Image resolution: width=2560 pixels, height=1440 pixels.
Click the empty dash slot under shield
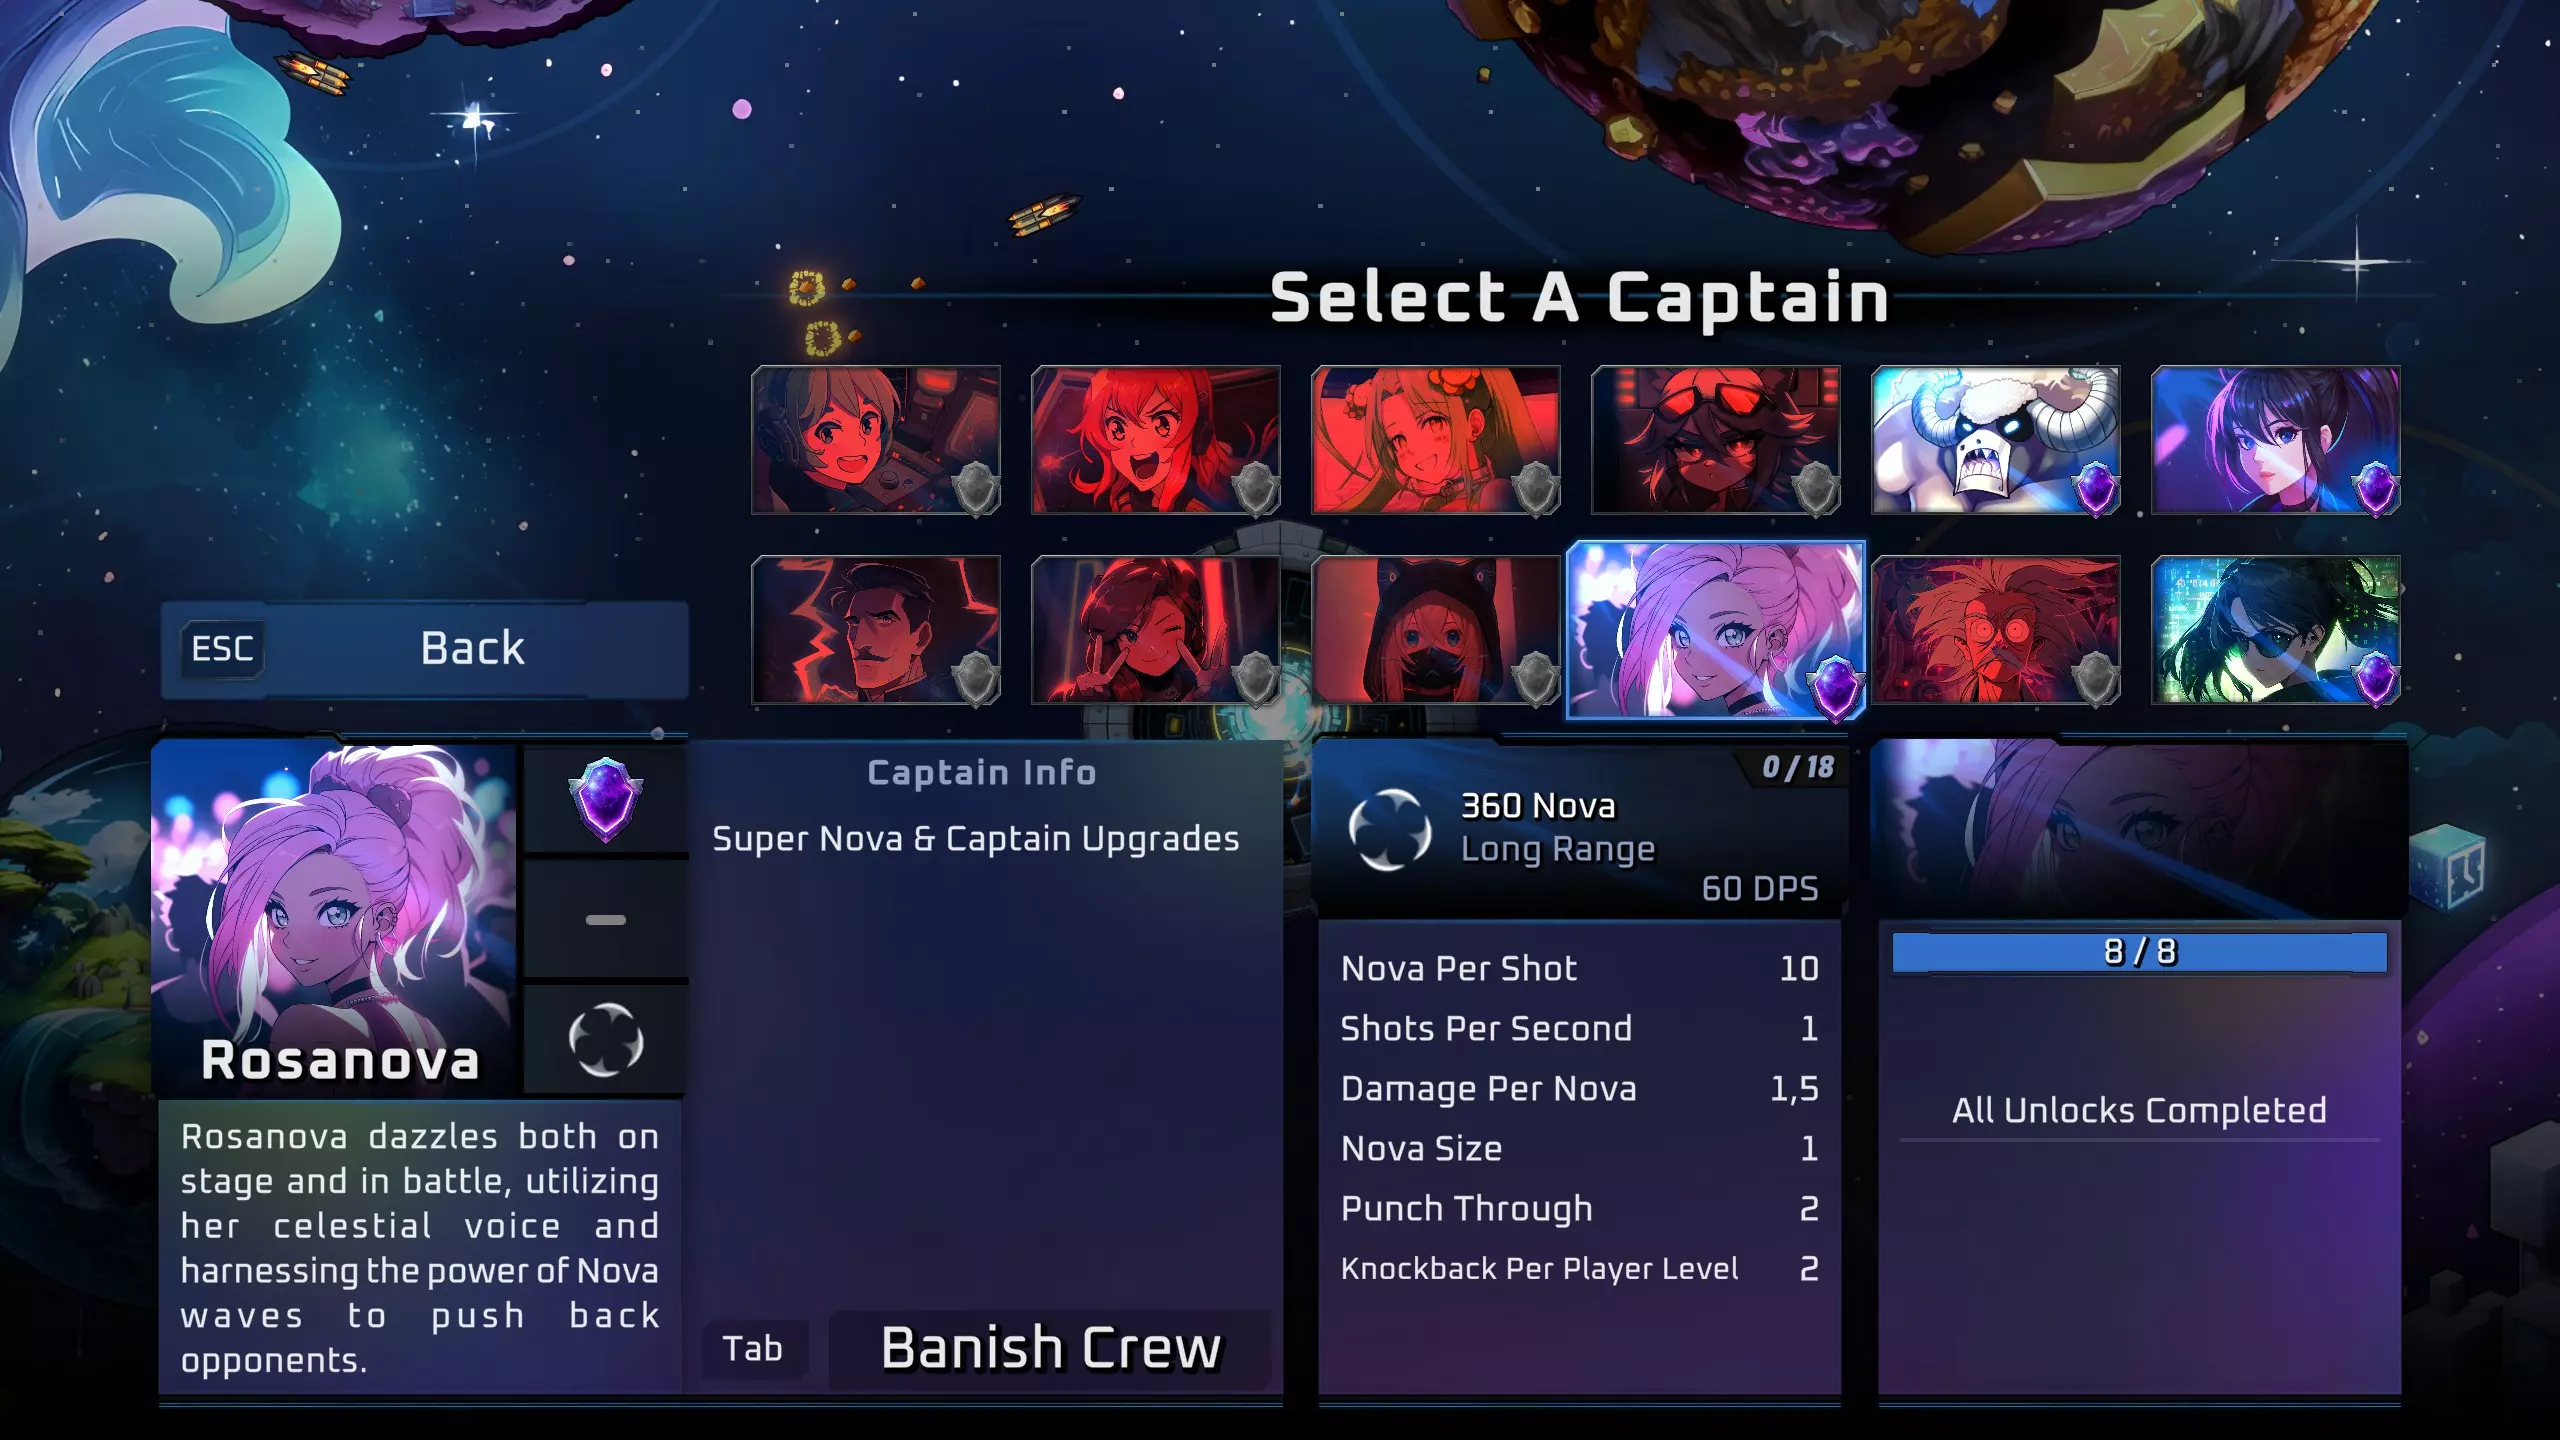click(x=605, y=919)
